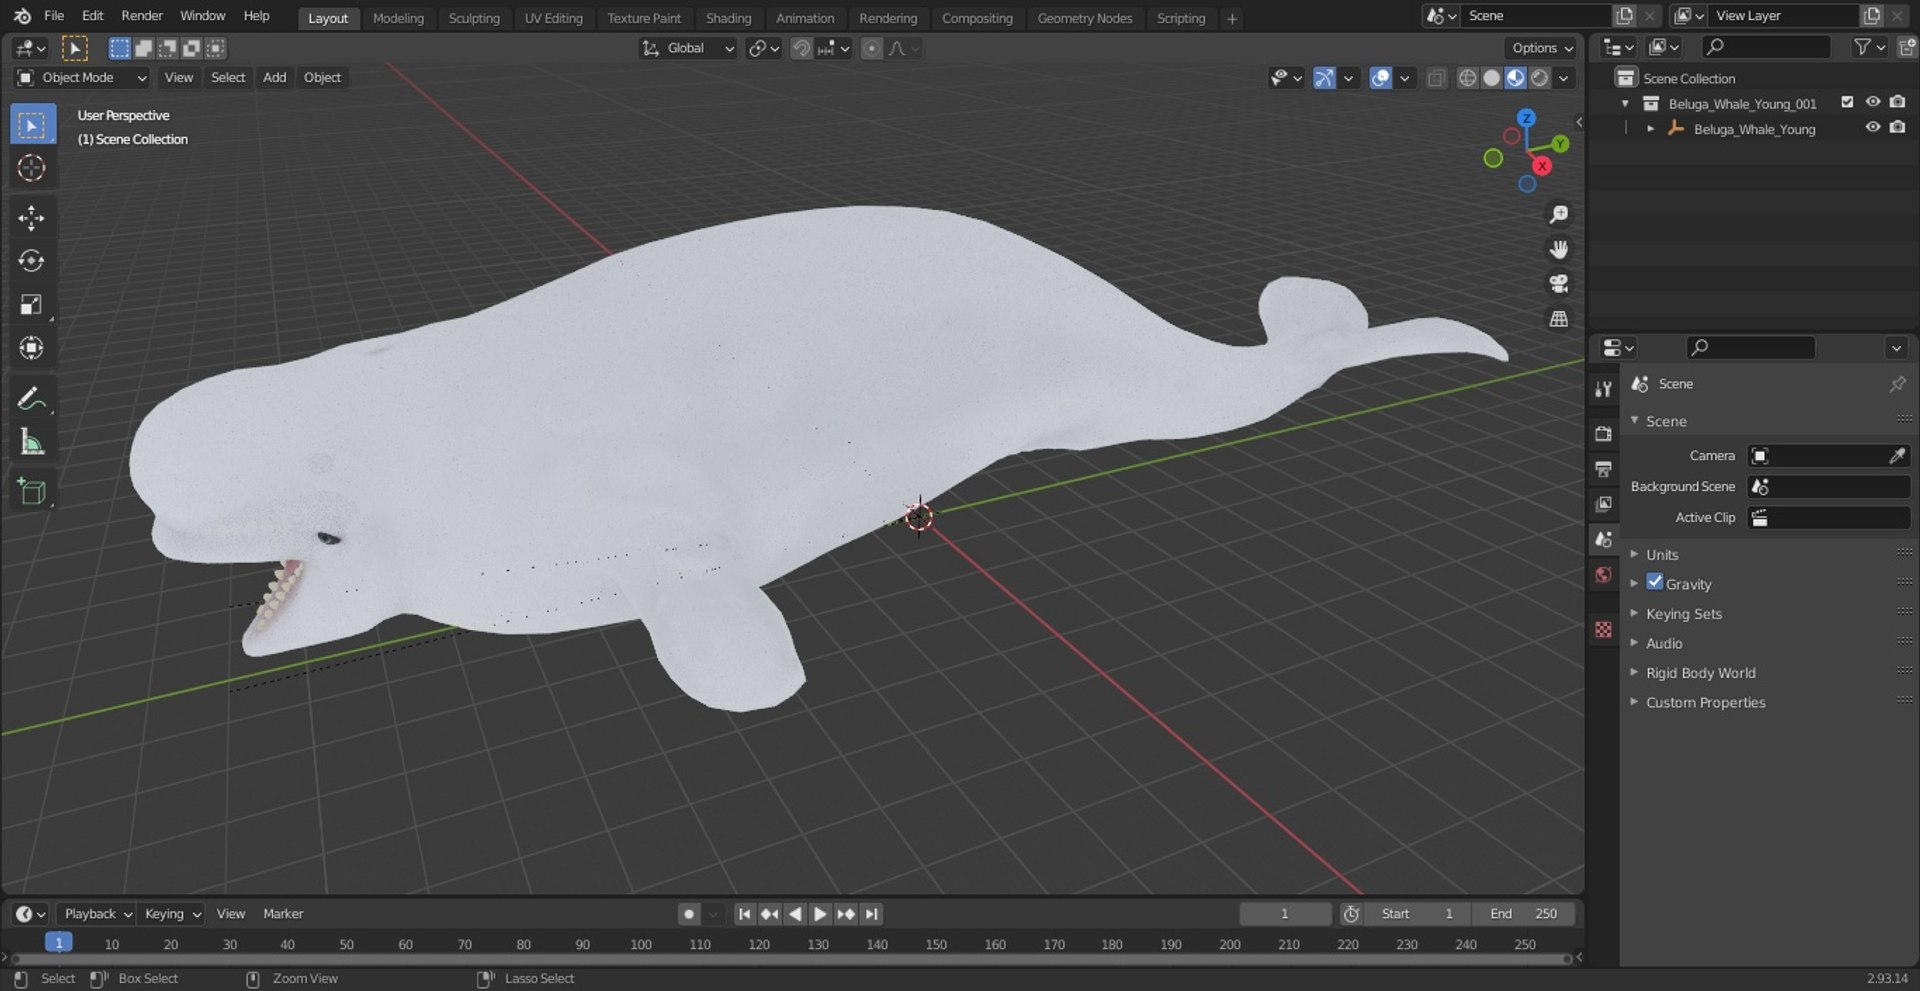Expand Beluga_Whale_Young in outliner

pyautogui.click(x=1650, y=129)
